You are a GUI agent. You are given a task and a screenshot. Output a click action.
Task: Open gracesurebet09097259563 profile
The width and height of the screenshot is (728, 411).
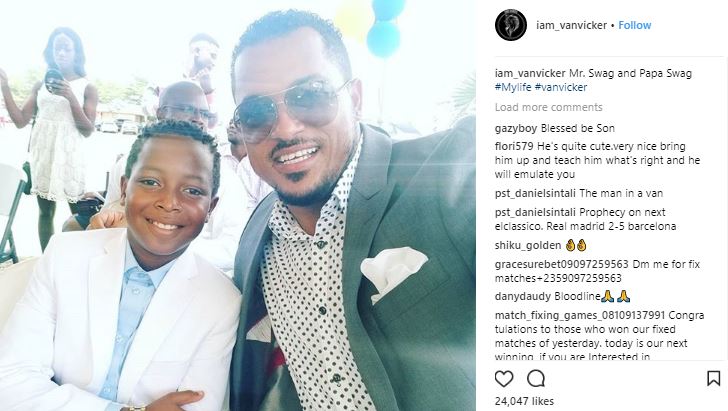[561, 265]
